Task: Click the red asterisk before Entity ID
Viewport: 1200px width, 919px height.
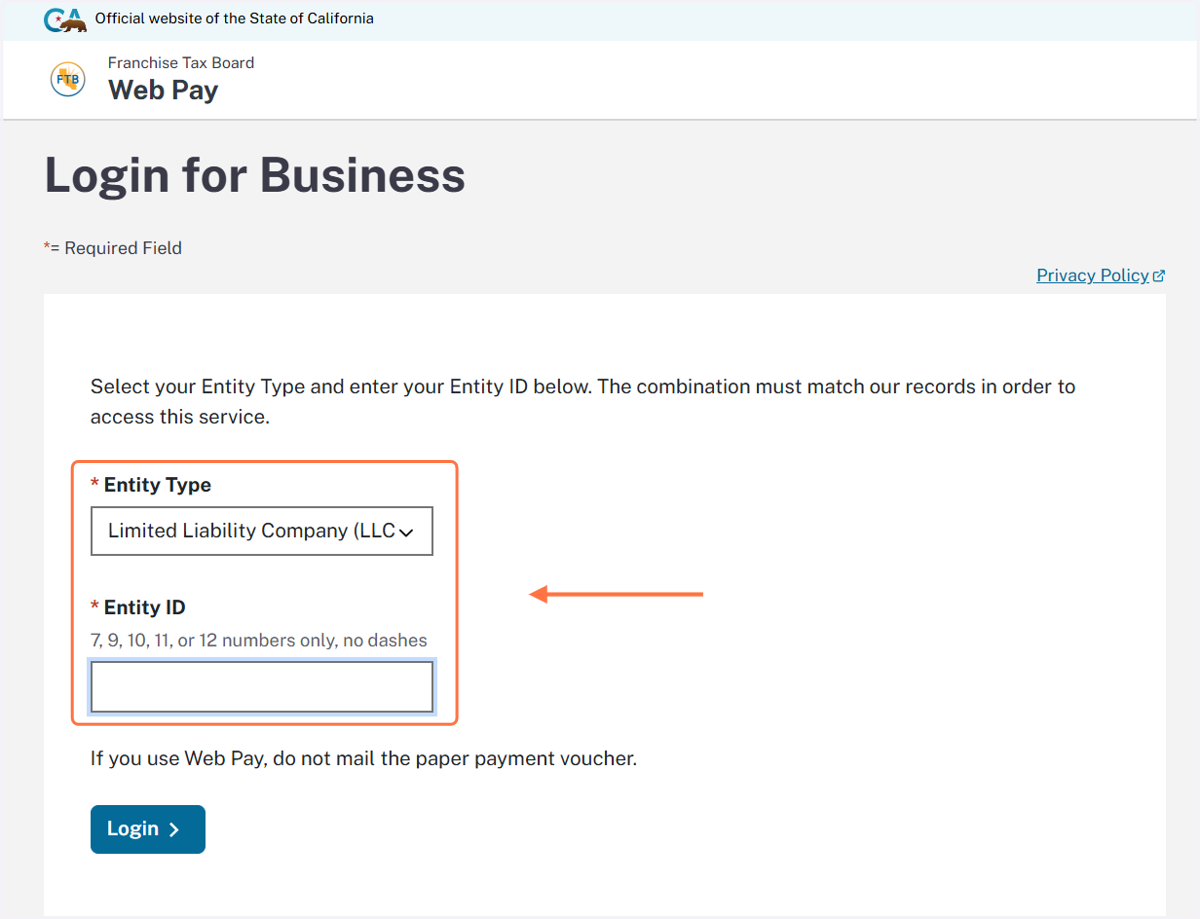Action: pyautogui.click(x=95, y=607)
